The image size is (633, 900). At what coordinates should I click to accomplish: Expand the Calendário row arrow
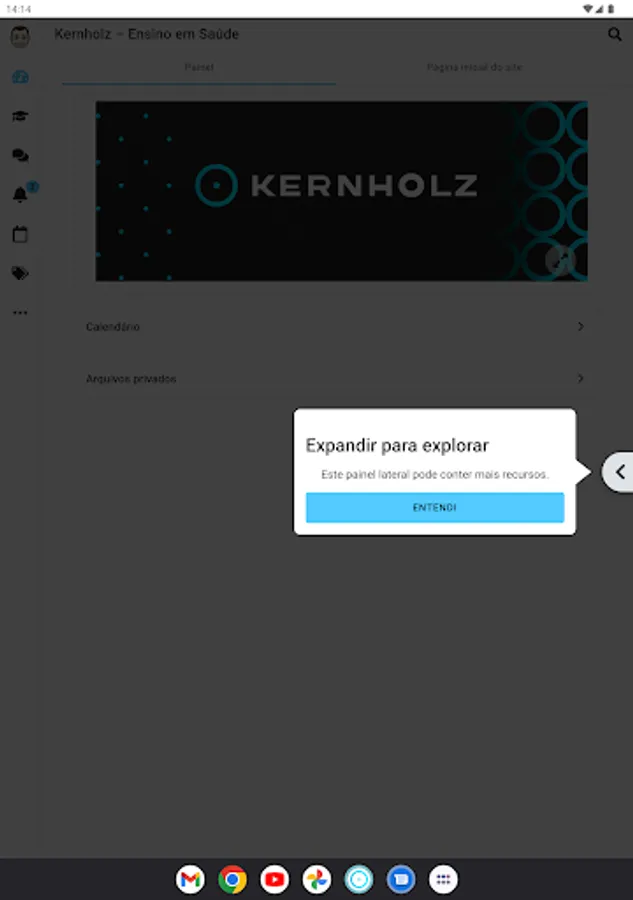pyautogui.click(x=581, y=327)
